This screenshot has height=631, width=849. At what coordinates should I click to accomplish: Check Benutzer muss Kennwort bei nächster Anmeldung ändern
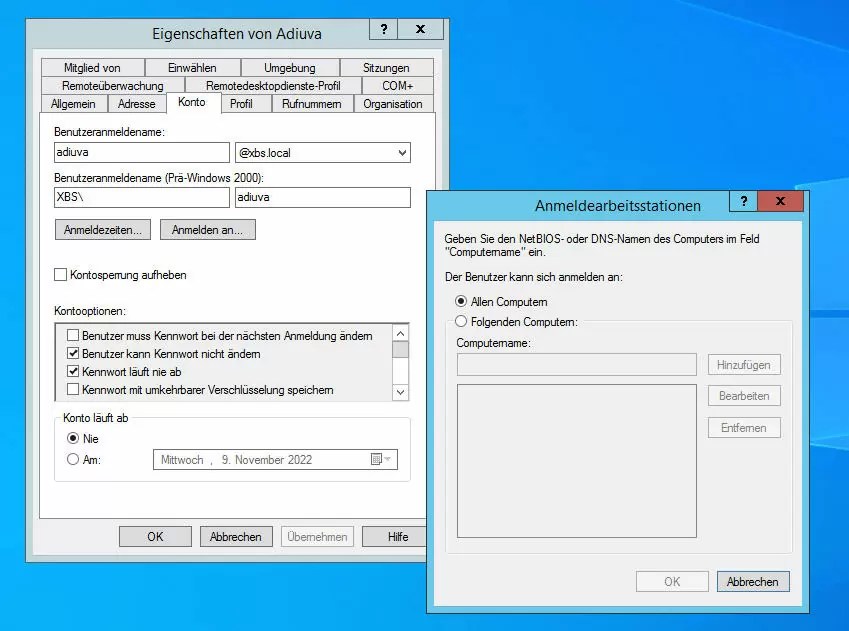(73, 336)
